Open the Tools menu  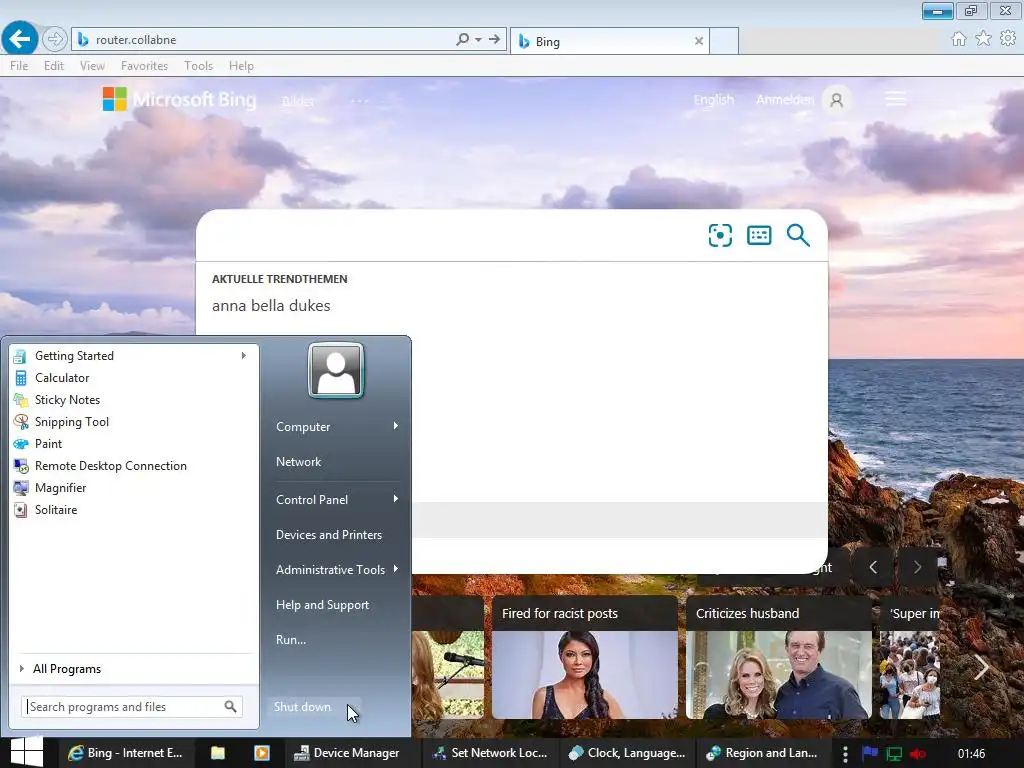tap(199, 65)
